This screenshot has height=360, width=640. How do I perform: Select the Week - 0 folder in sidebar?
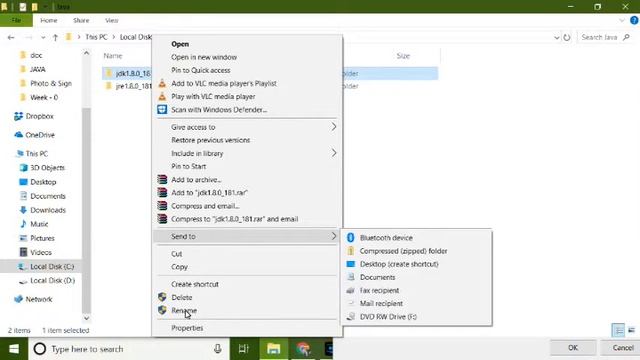pyautogui.click(x=44, y=97)
